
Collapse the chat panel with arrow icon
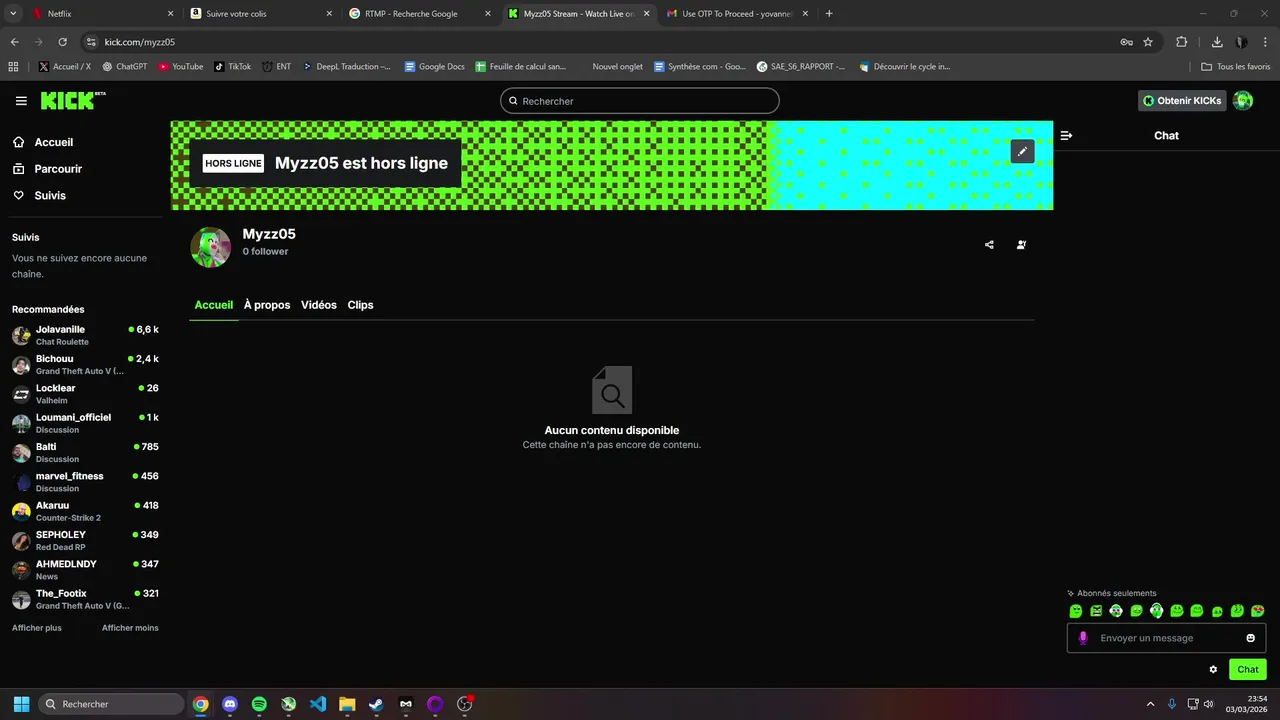click(x=1066, y=135)
